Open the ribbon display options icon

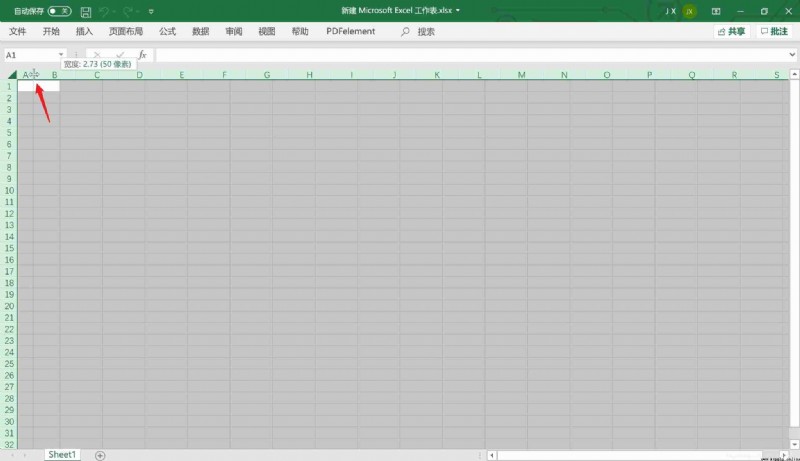coord(716,11)
